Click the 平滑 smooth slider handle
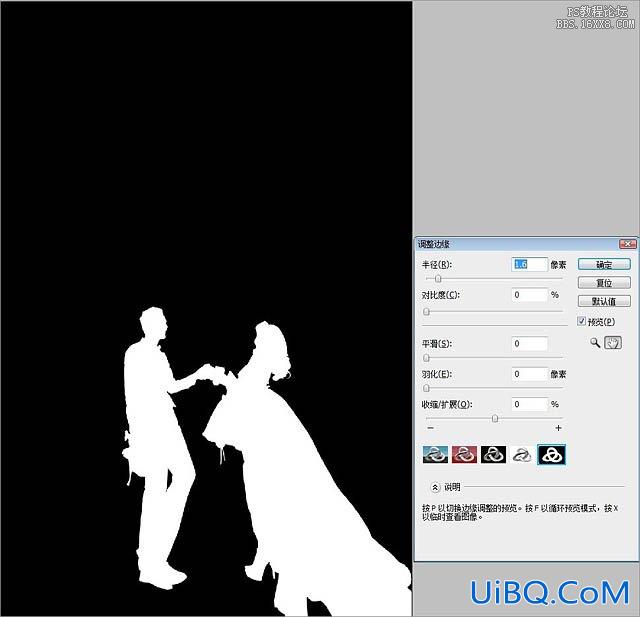This screenshot has width=640, height=617. 427,358
